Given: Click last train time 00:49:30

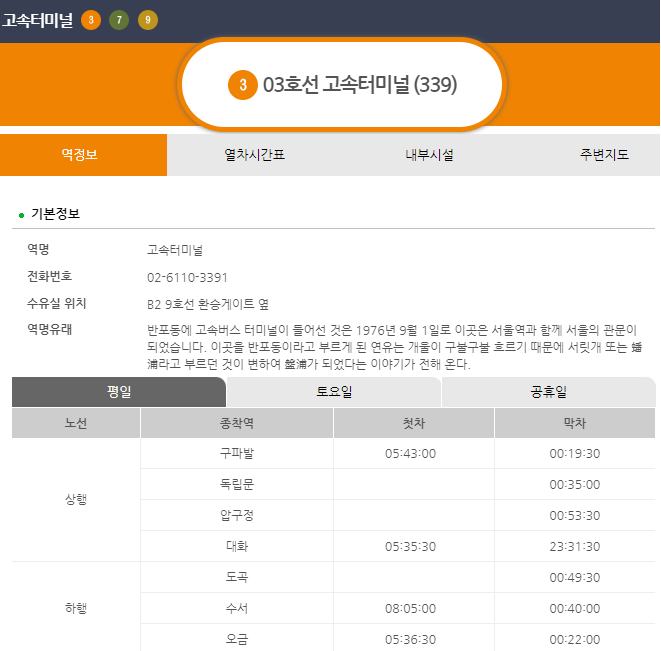Looking at the screenshot, I should (x=575, y=577).
